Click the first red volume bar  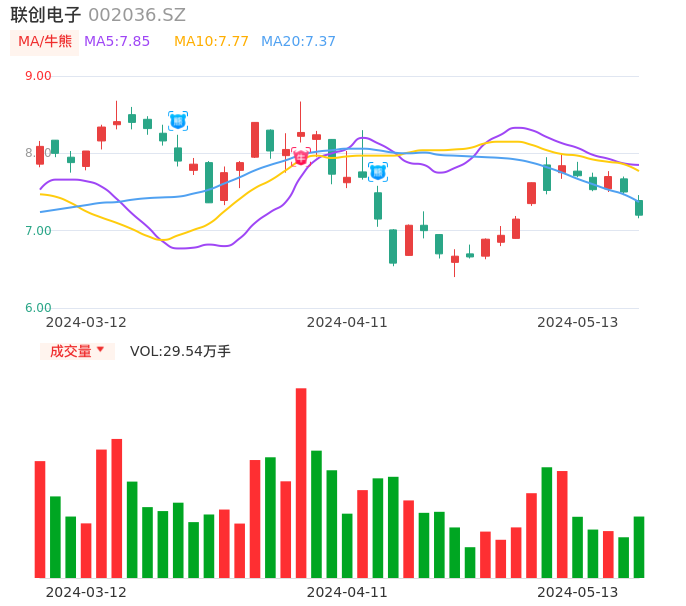click(40, 519)
